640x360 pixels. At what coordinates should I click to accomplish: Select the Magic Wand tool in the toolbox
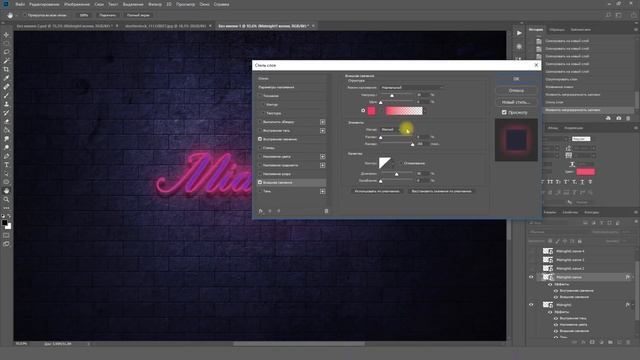pyautogui.click(x=6, y=61)
